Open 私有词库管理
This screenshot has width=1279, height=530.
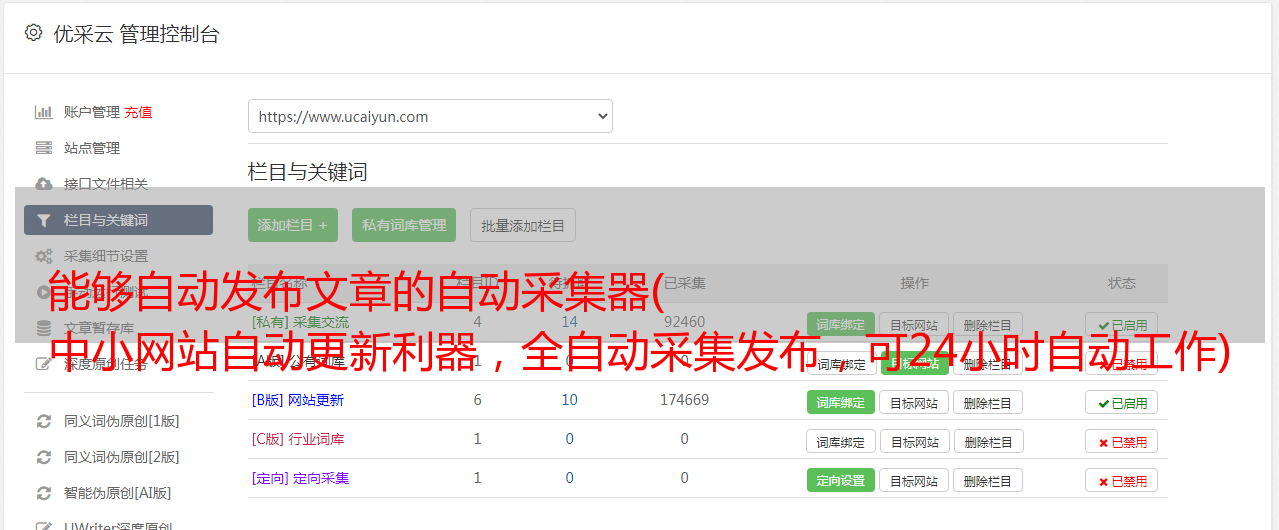tap(404, 225)
